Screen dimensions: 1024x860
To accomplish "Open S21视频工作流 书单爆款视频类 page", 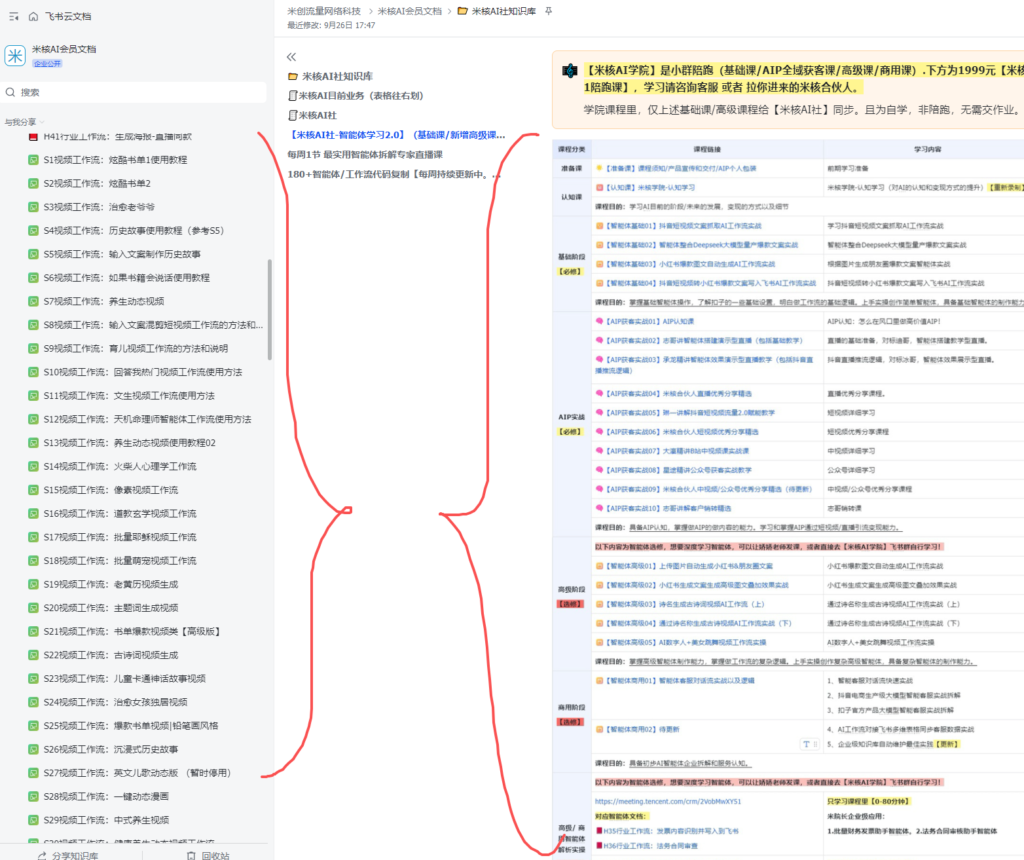I will coord(132,631).
